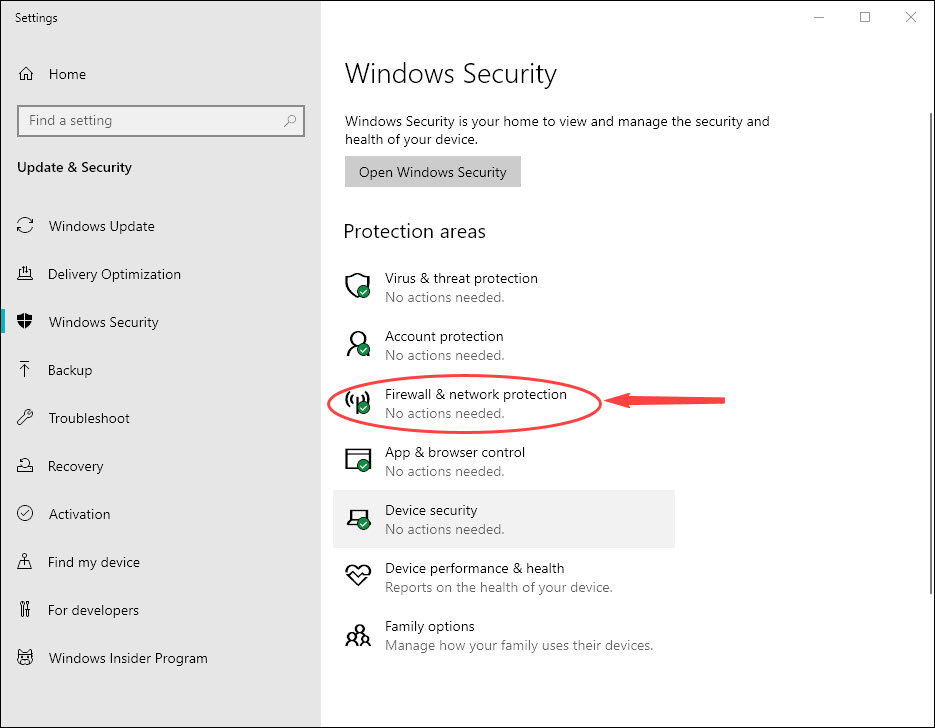Click "Reports on the health of your device."
The width and height of the screenshot is (935, 728).
pos(499,587)
